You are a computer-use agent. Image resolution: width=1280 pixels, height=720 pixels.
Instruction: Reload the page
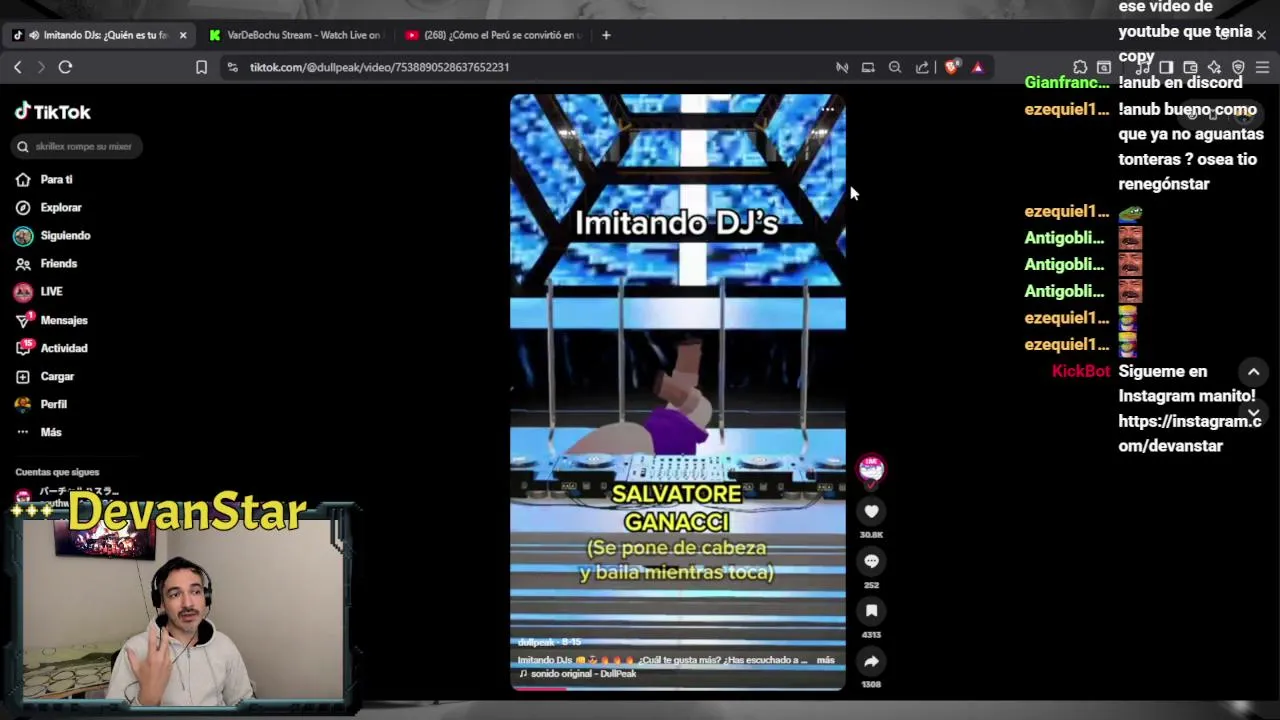(65, 67)
